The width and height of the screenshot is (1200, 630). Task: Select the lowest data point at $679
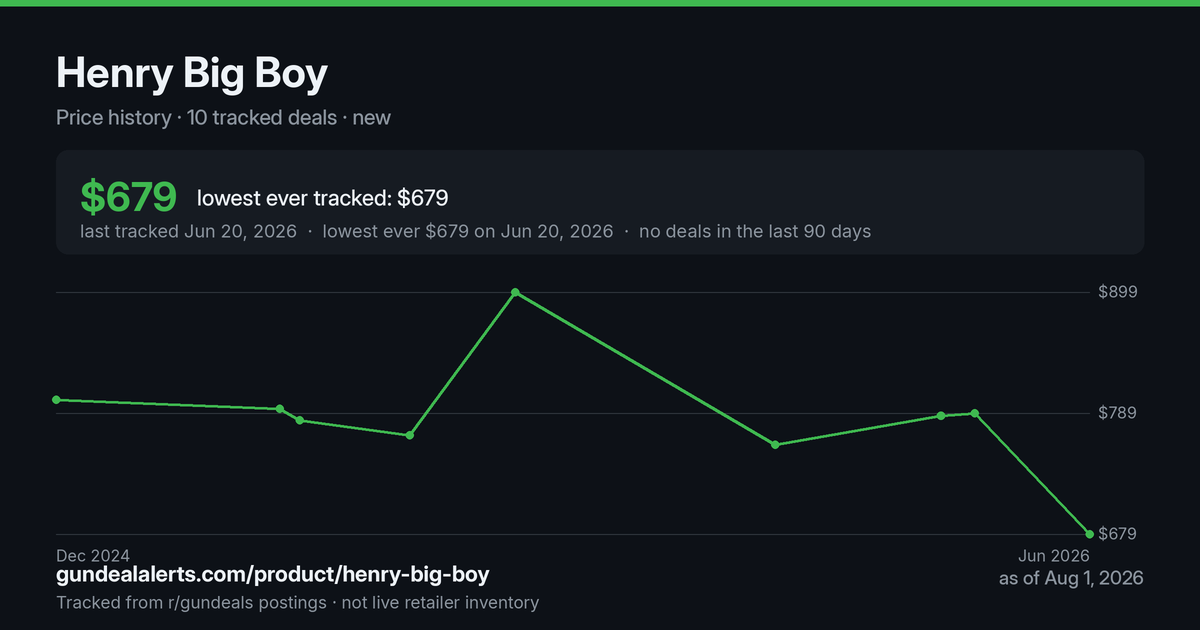(1089, 534)
